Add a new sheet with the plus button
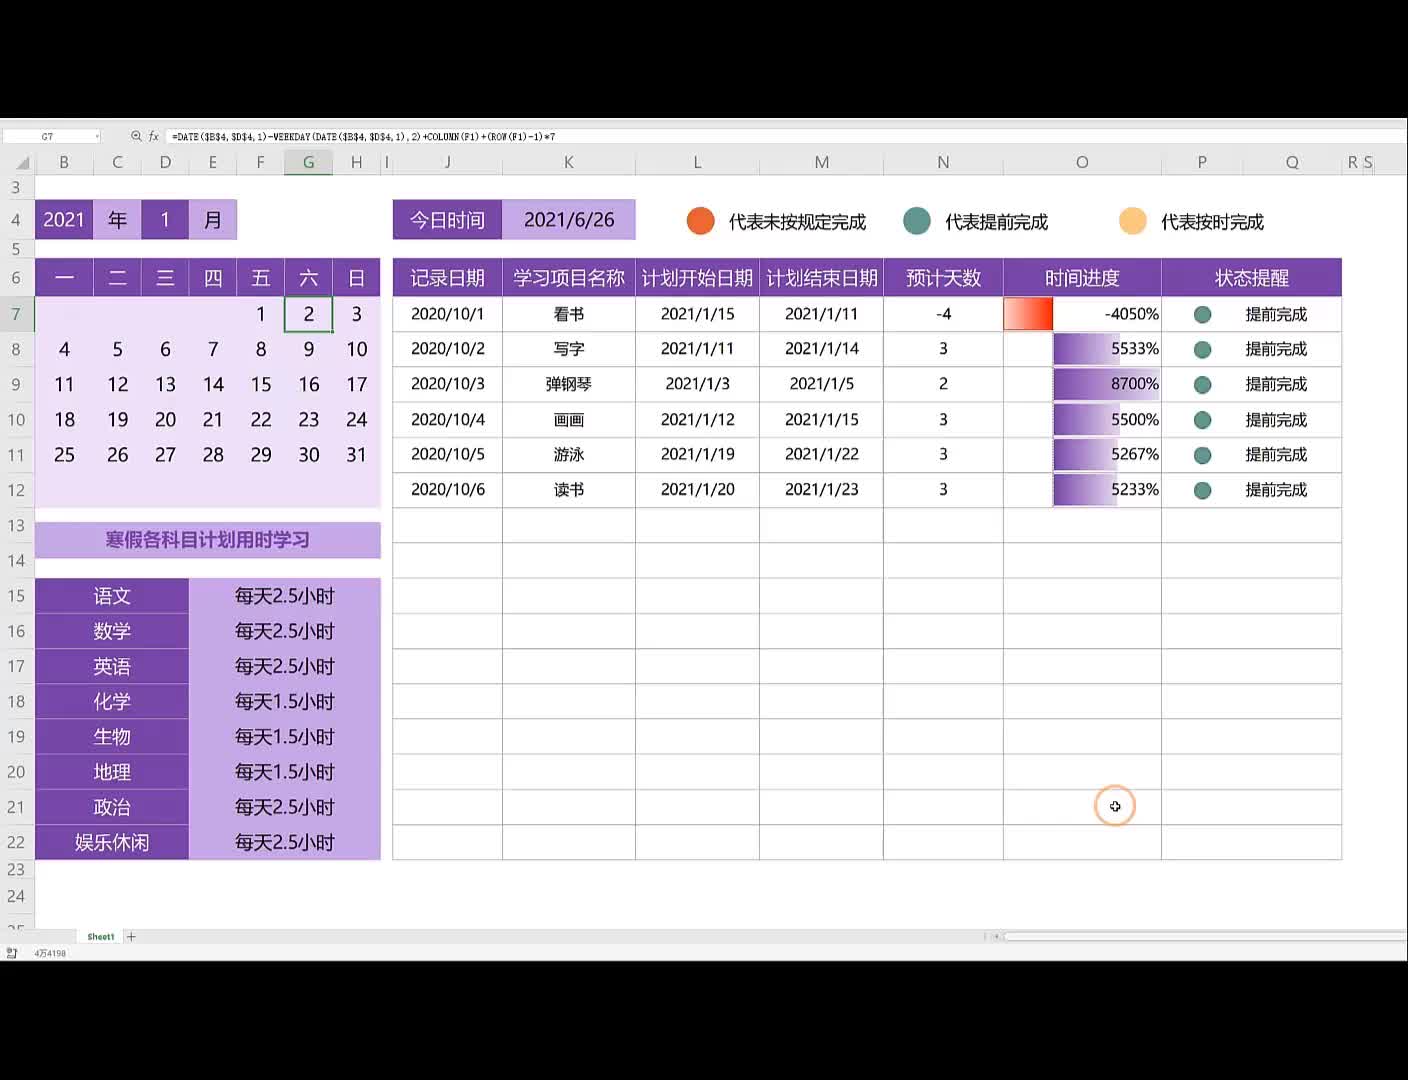Screen dimensions: 1408x1080 (131, 937)
